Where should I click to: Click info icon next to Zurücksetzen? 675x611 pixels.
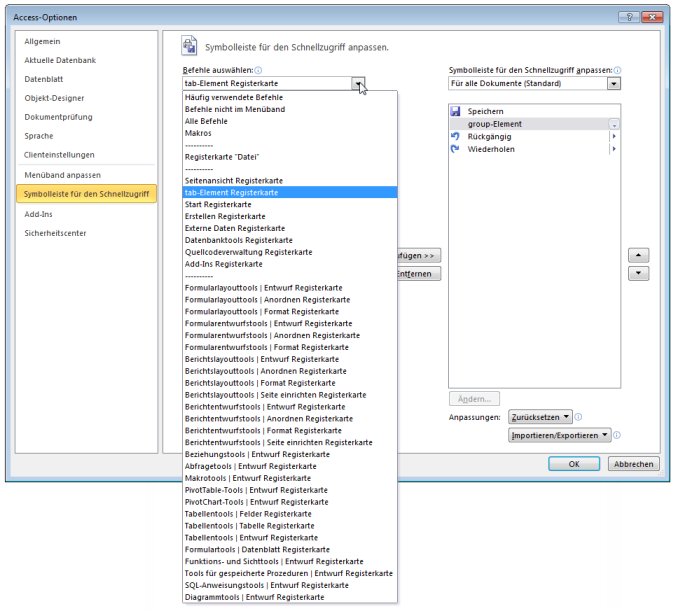(x=579, y=417)
